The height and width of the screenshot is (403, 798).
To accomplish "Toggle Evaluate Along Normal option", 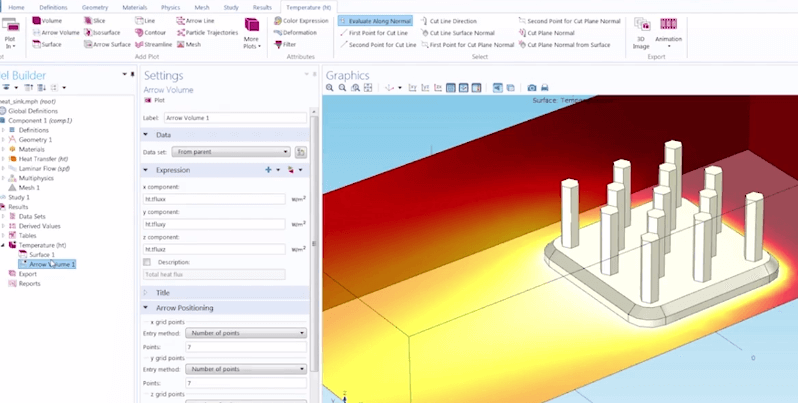I will point(373,20).
